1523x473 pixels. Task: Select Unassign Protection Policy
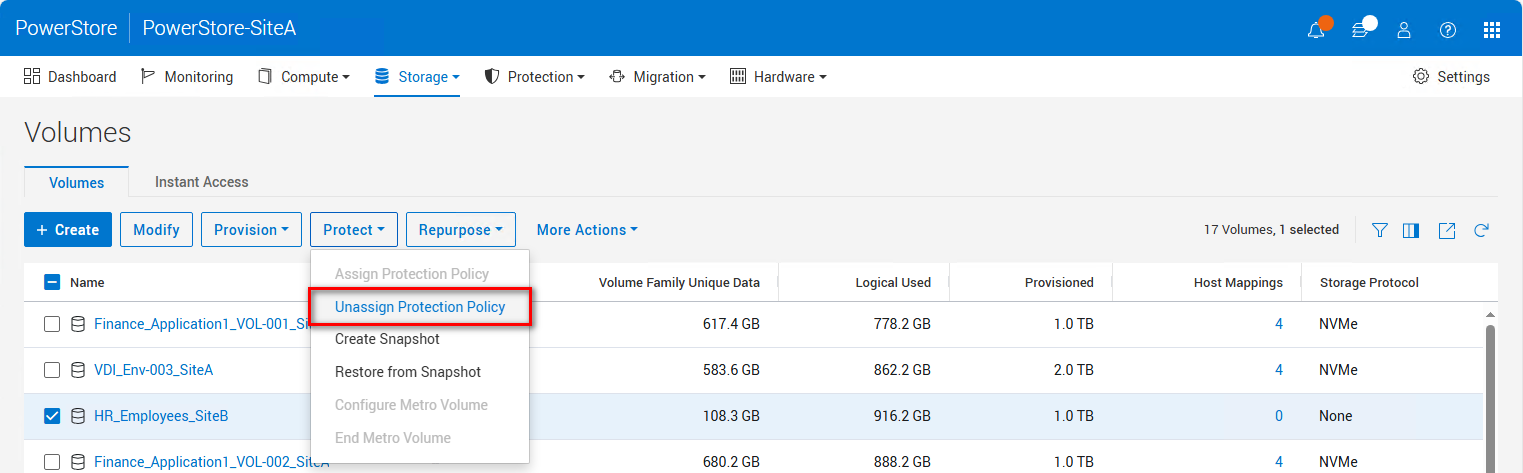tap(420, 307)
